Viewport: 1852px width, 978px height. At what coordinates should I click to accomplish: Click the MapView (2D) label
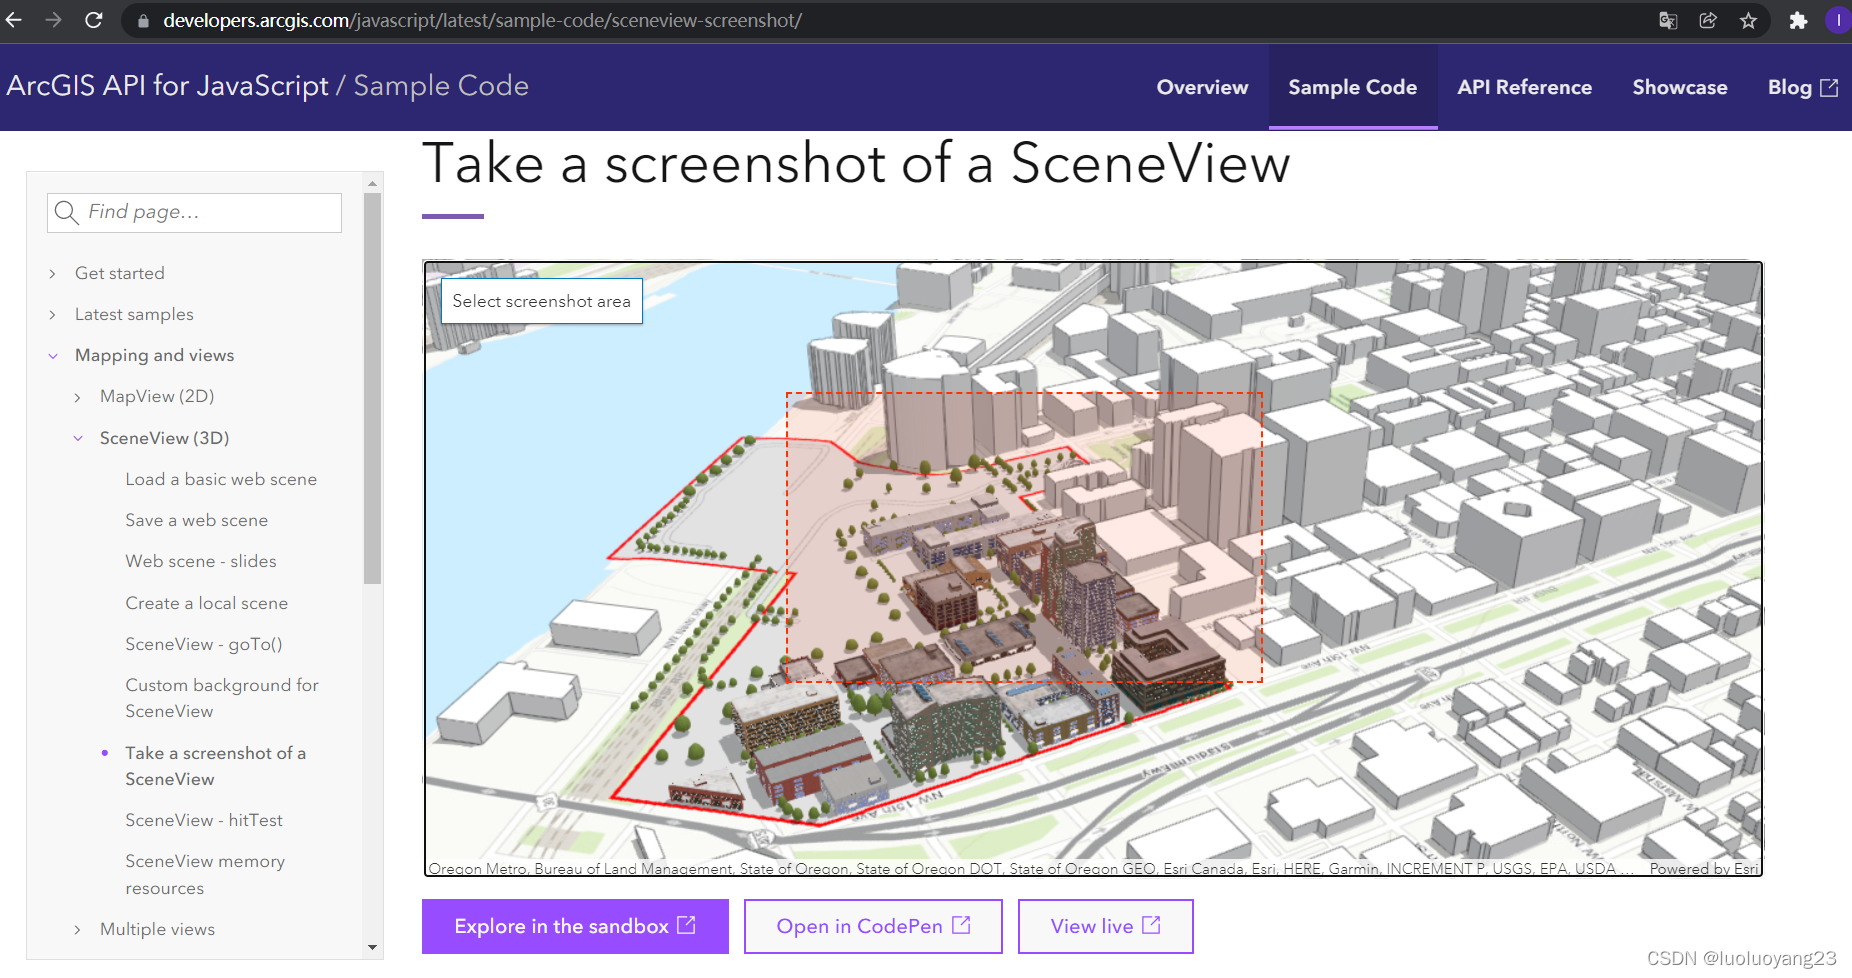pos(157,396)
